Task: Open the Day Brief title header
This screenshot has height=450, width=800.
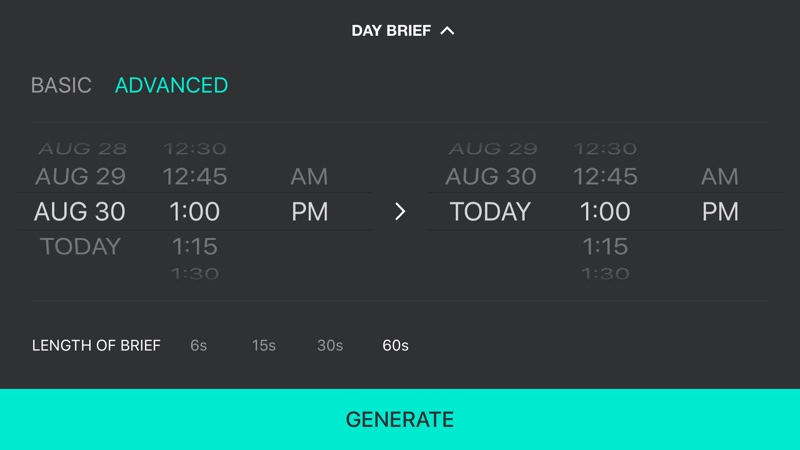Action: (391, 31)
